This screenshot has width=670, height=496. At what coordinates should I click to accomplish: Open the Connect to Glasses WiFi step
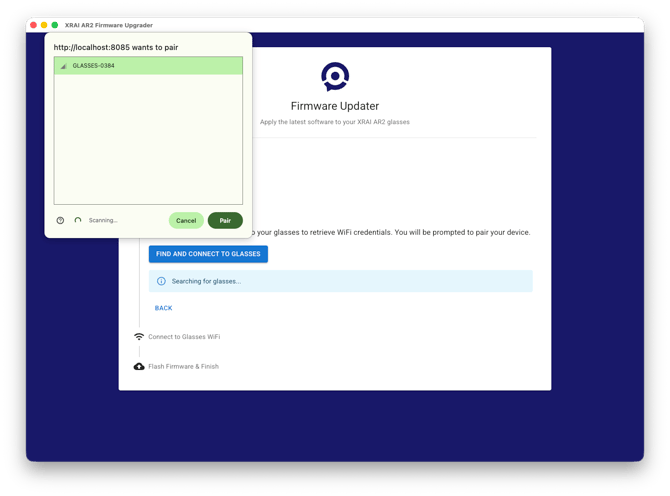[x=184, y=337]
